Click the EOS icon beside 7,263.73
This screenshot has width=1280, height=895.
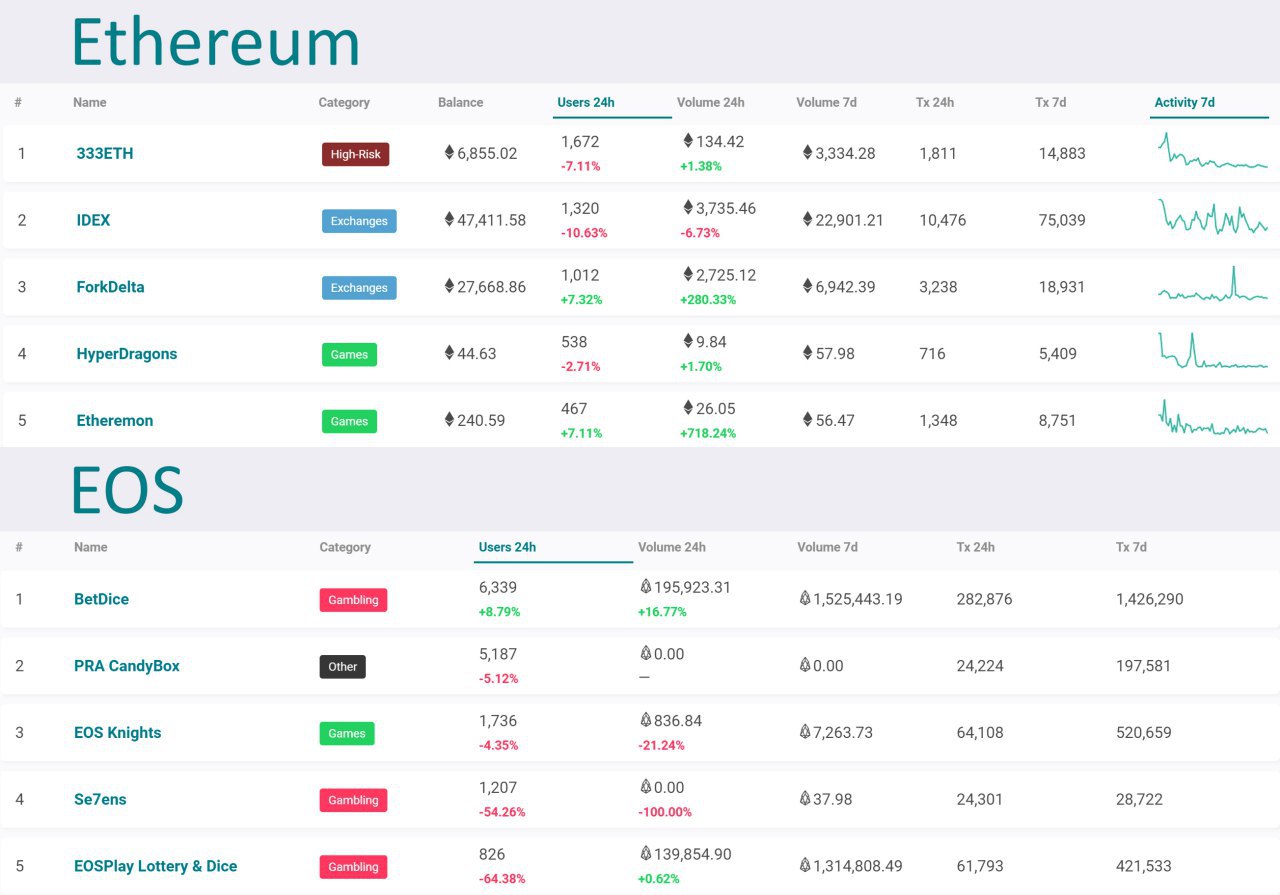coord(804,732)
